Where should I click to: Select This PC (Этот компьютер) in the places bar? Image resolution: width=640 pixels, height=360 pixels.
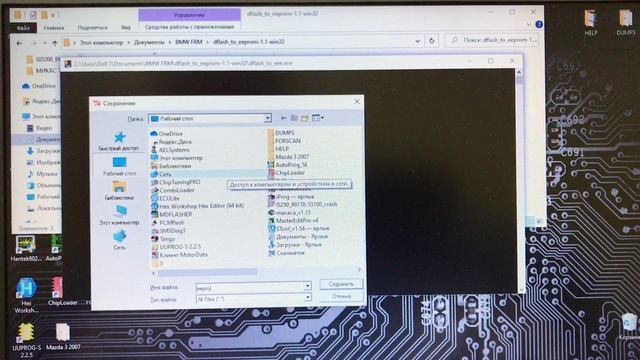[x=119, y=215]
